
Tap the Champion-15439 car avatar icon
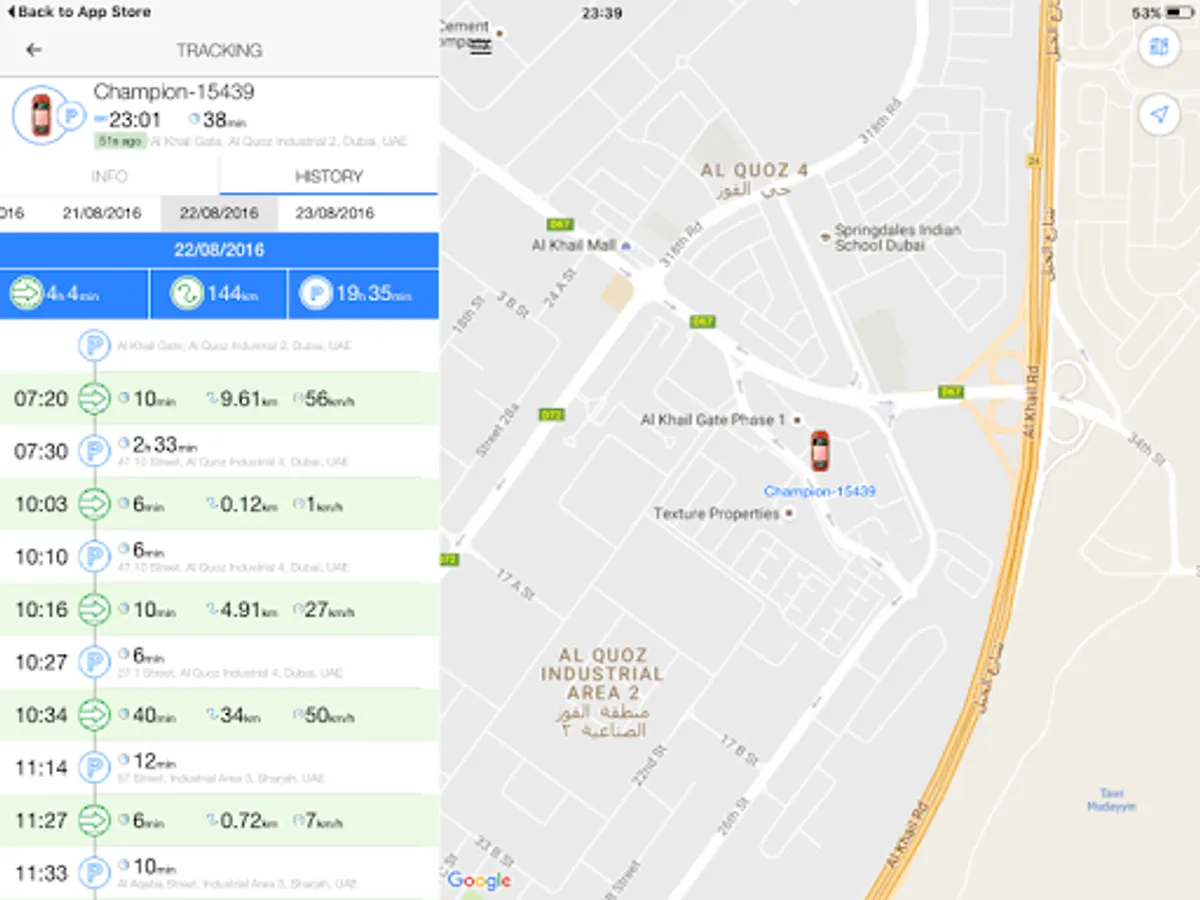[x=40, y=115]
